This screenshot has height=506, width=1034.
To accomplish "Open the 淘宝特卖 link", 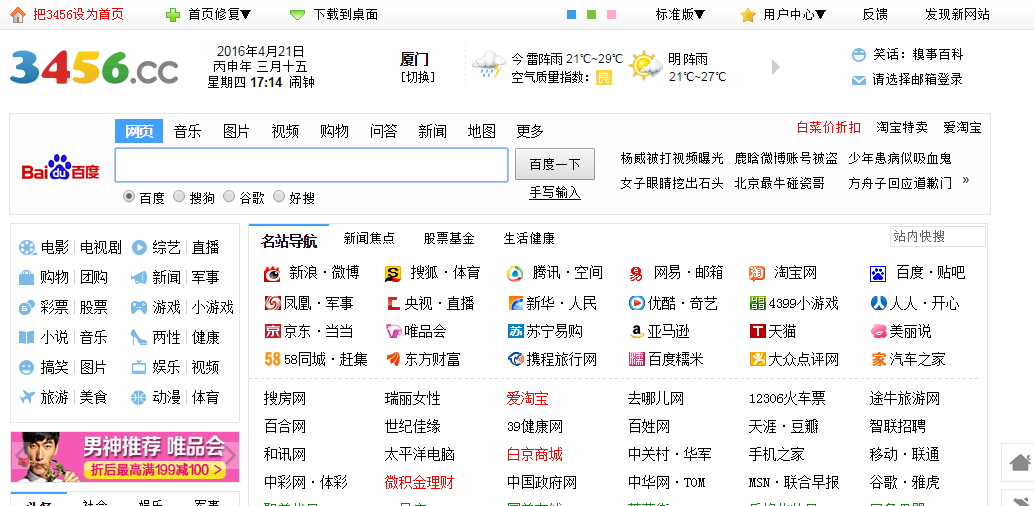I will (902, 127).
